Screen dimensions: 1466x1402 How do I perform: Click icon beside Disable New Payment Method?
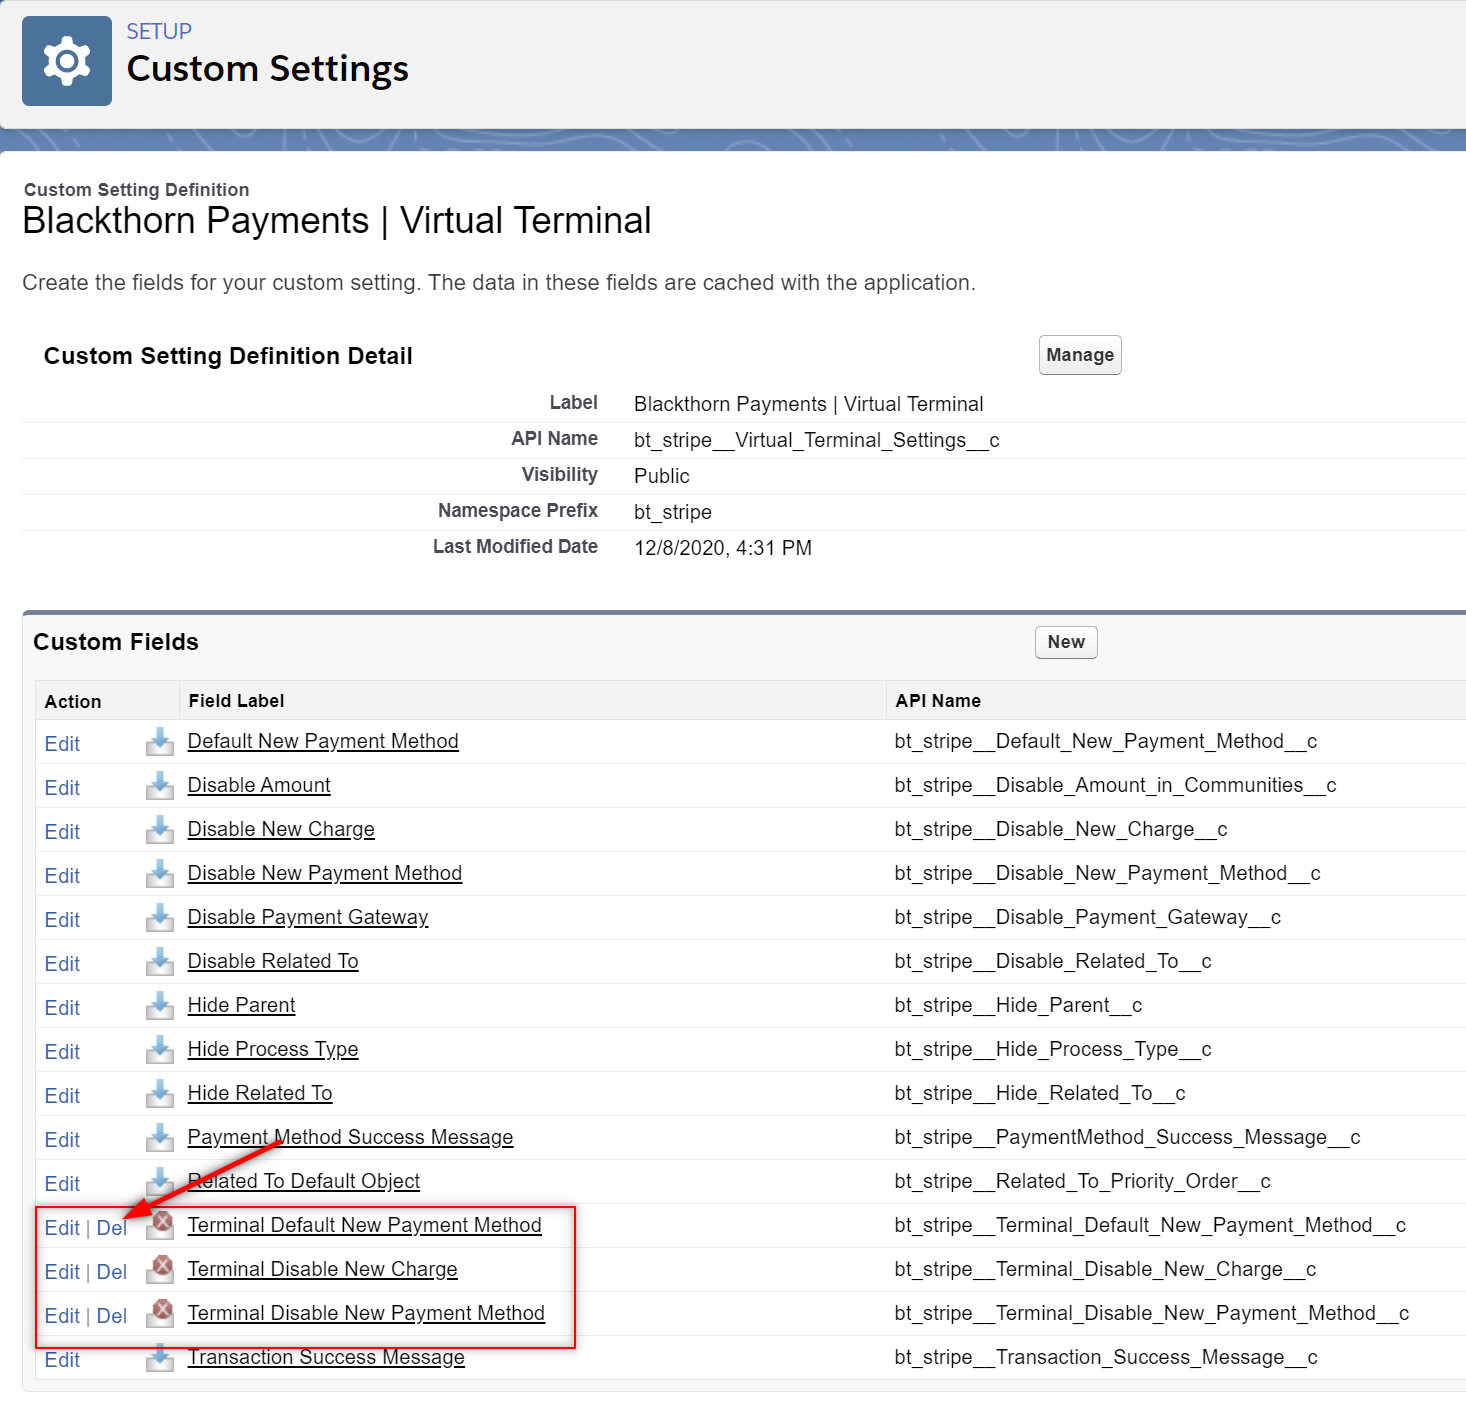point(160,874)
